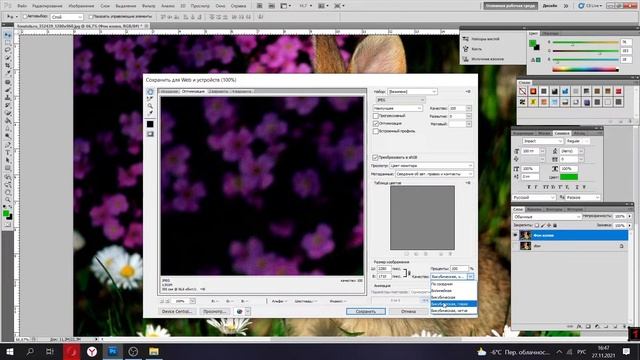This screenshot has height=360, width=640.
Task: Open the preview zoom level dropdown
Action: [192, 301]
